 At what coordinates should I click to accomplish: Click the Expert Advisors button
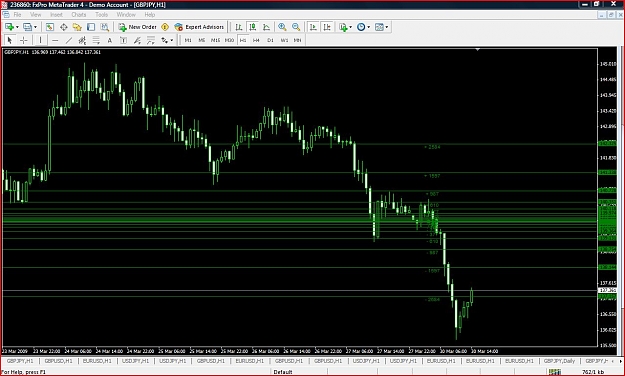point(199,27)
